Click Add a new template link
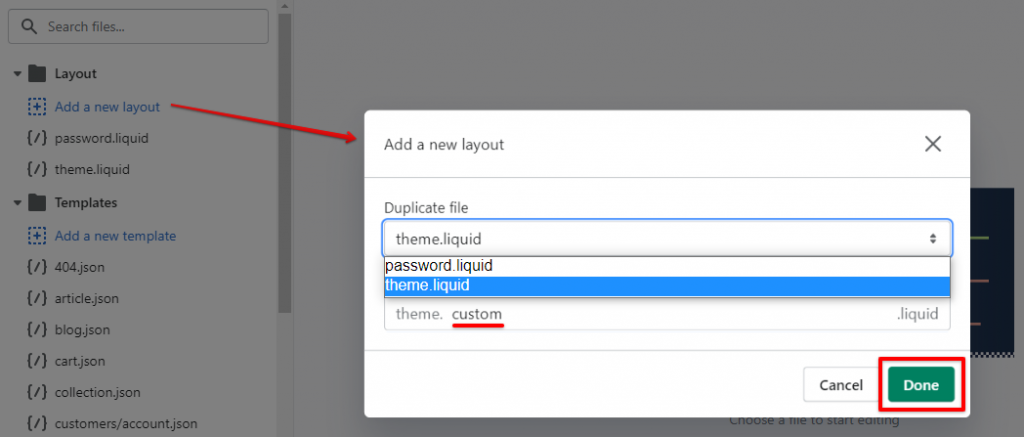 (115, 236)
